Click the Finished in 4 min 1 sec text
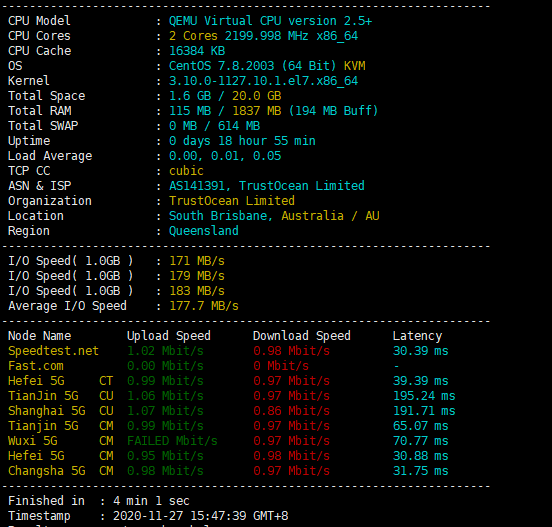Image resolution: width=552 pixels, height=527 pixels. [99, 501]
